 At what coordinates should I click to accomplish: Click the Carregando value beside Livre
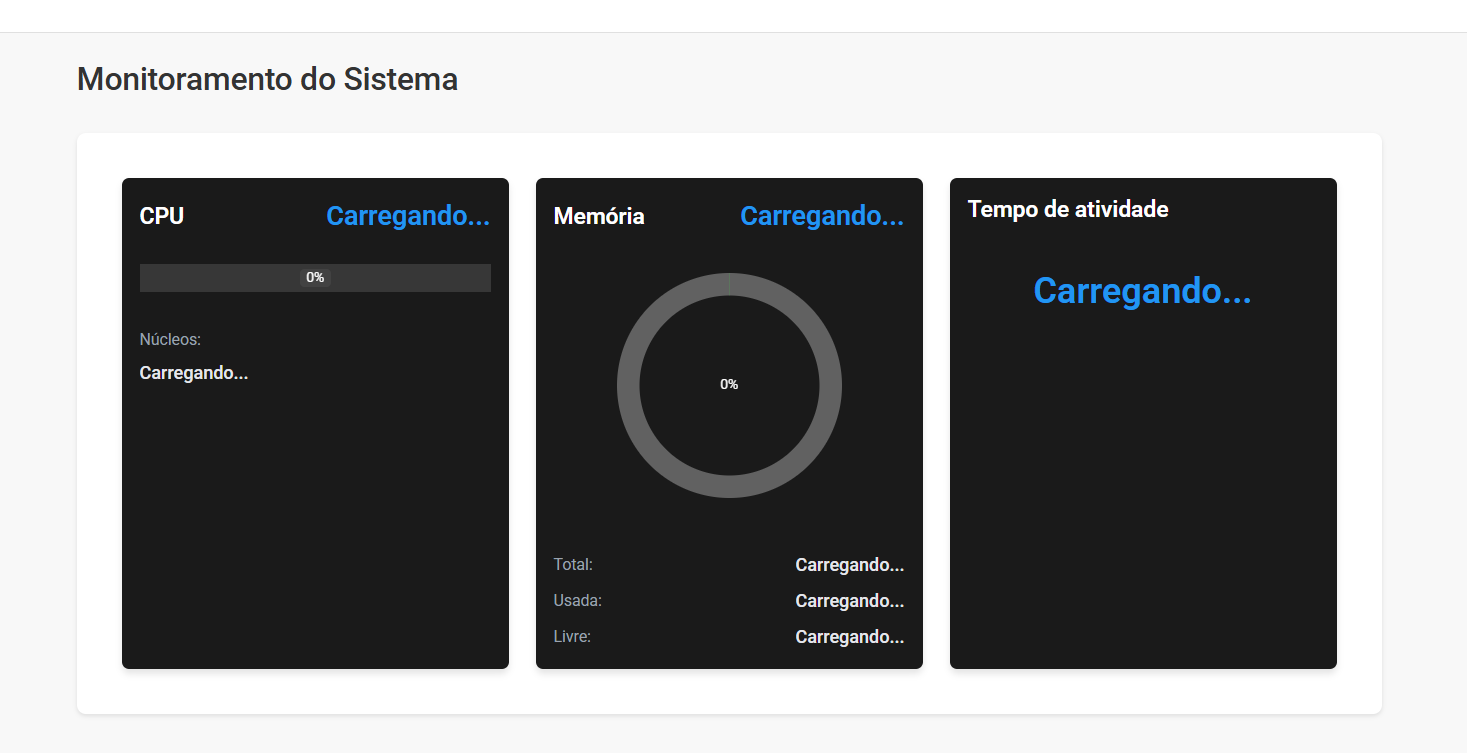849,637
